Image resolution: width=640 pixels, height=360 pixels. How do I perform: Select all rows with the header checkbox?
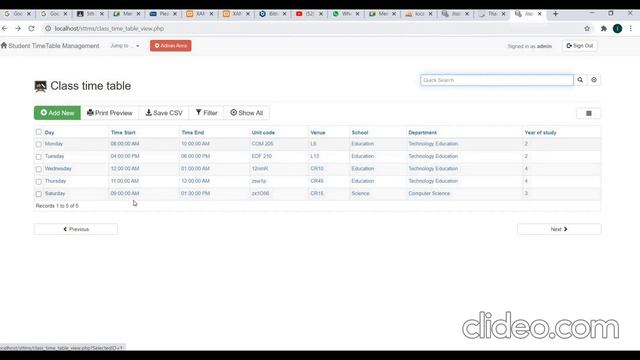[x=38, y=132]
